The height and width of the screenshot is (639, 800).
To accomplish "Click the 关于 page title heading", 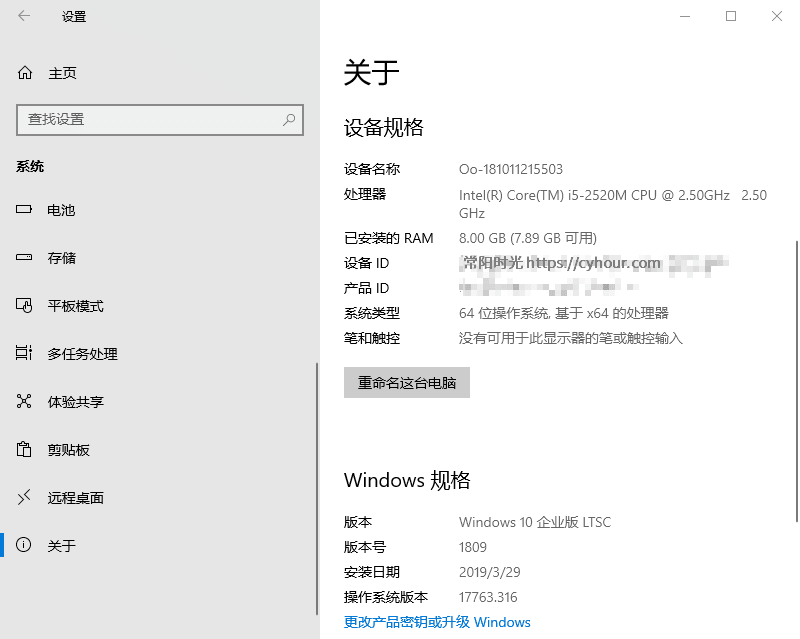I will 371,72.
